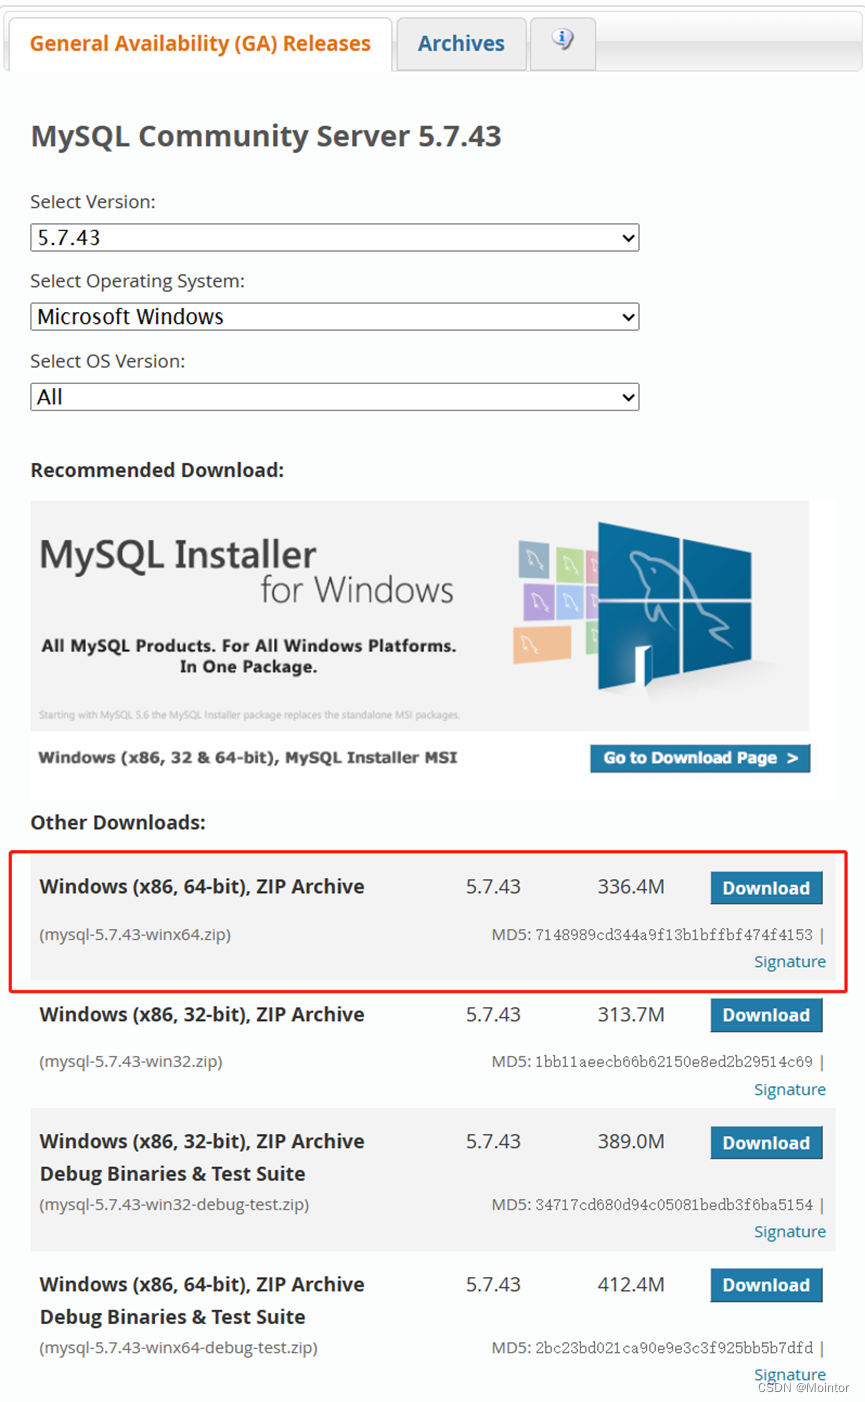Open the Signature link for mysql-5.7.43-winx64.zip
Screen dimensions: 865x1402
click(x=790, y=961)
